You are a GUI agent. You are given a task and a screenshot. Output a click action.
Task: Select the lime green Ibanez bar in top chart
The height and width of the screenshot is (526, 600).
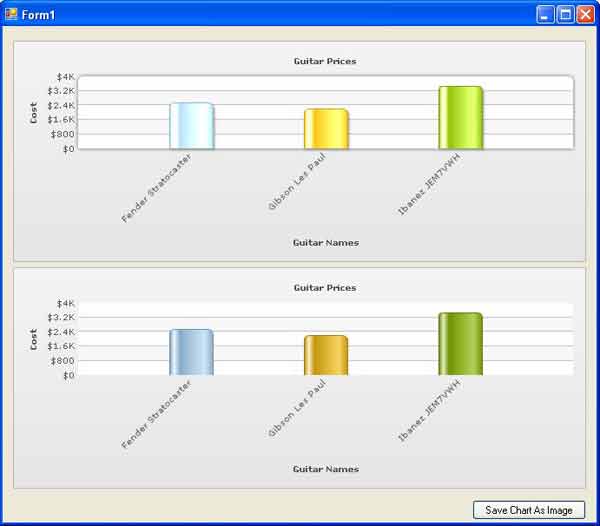point(460,118)
